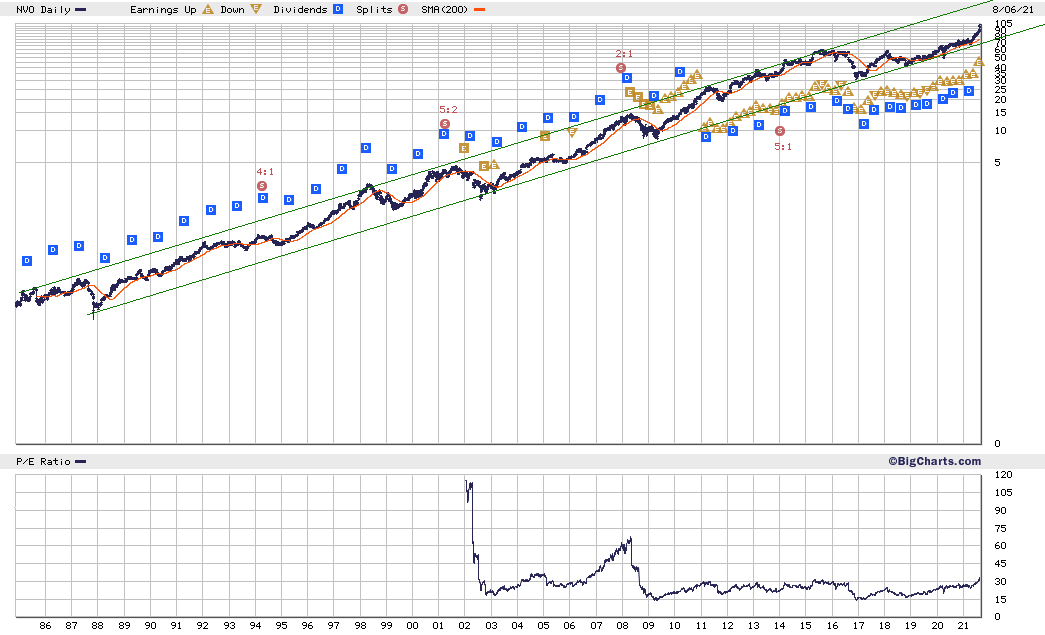Click the '45' P/E axis label
Screen dimensions: 1045x635
click(1000, 564)
